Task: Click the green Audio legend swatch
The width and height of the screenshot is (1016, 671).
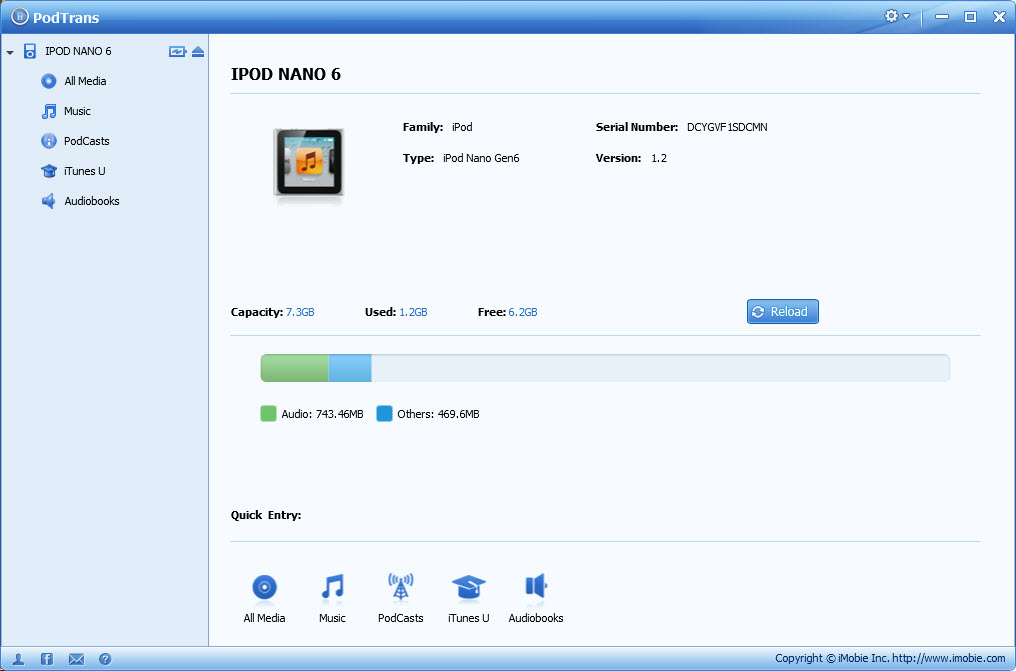Action: pos(268,414)
